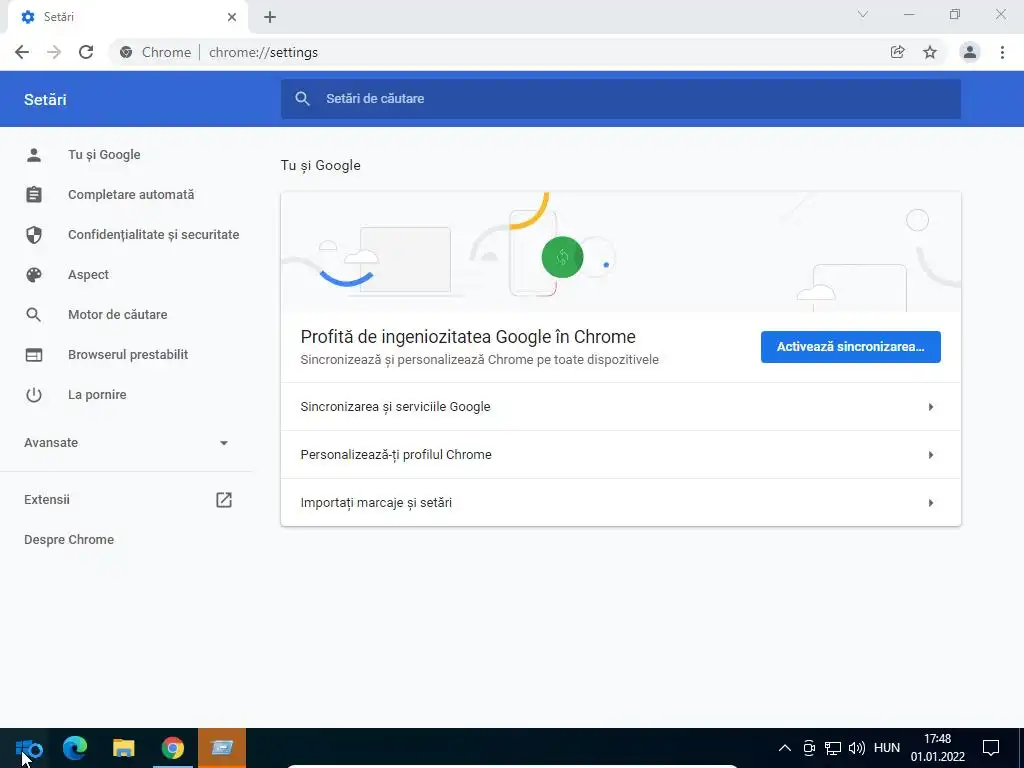Viewport: 1024px width, 768px height.
Task: Expand Sincronizarea și serviciile Google arrow
Action: point(931,407)
